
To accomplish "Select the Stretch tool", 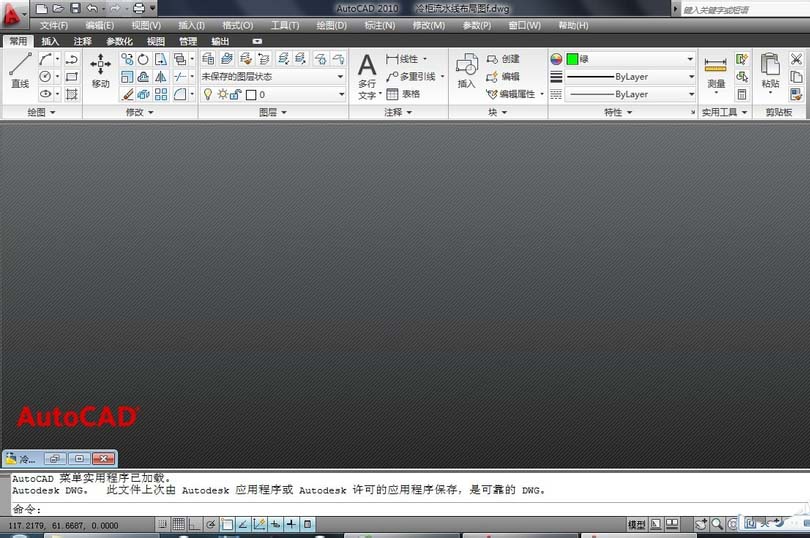I will pos(161,59).
